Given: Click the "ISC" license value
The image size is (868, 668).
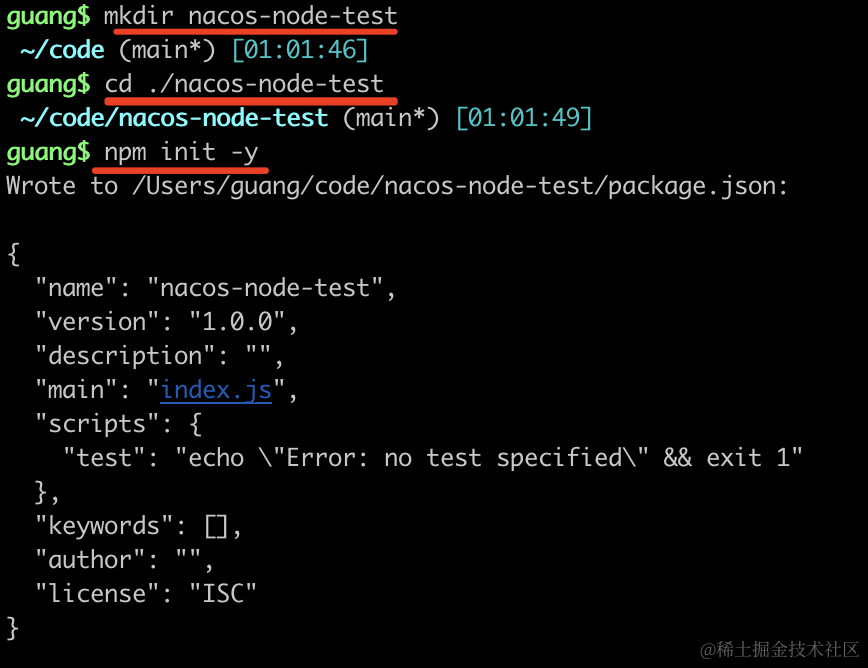Looking at the screenshot, I should (x=222, y=594).
